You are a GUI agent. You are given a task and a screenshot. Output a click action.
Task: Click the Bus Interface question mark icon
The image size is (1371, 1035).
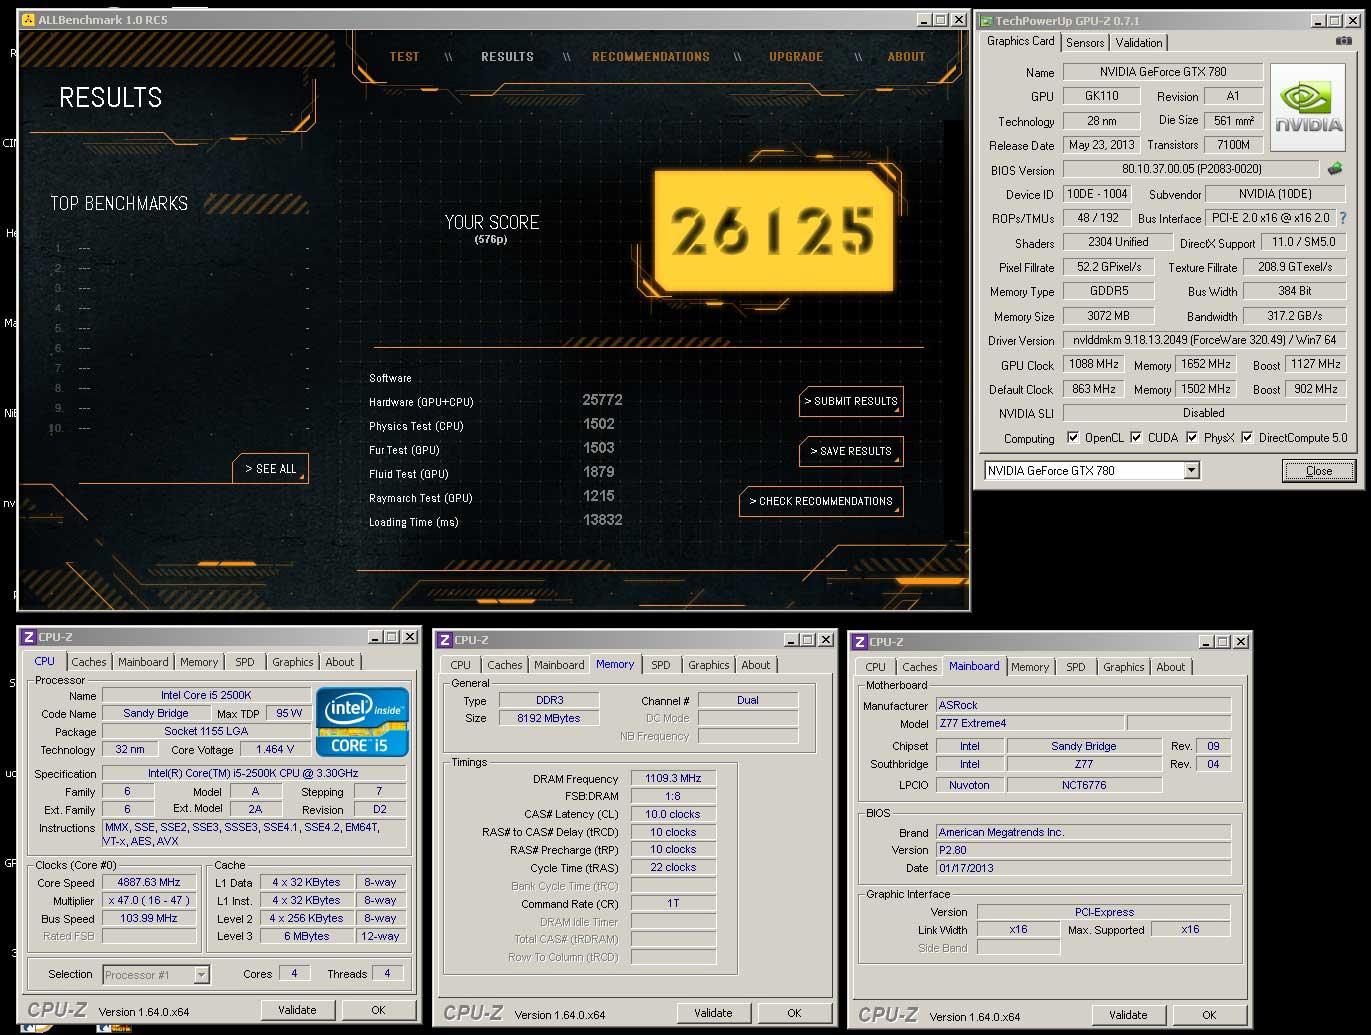click(x=1342, y=217)
